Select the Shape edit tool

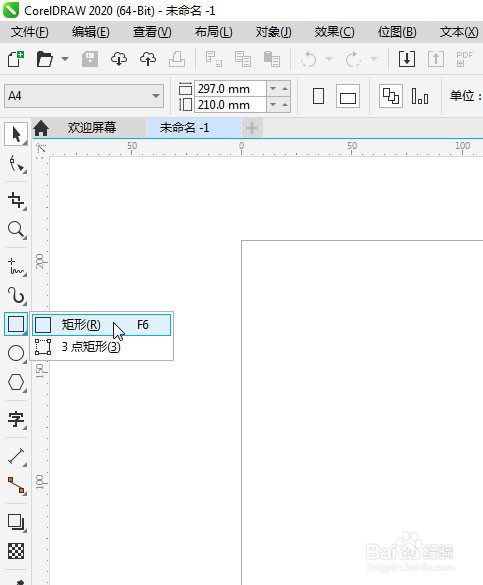click(x=16, y=165)
